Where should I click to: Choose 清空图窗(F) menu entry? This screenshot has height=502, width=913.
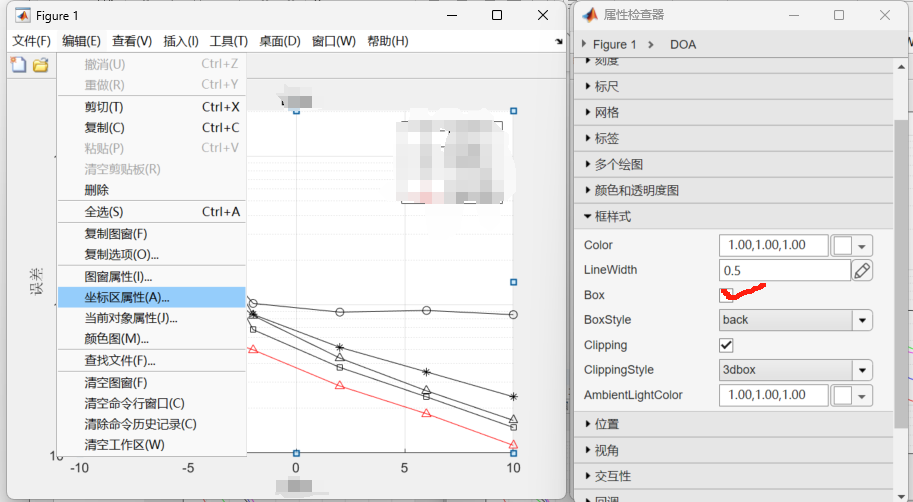click(x=151, y=383)
